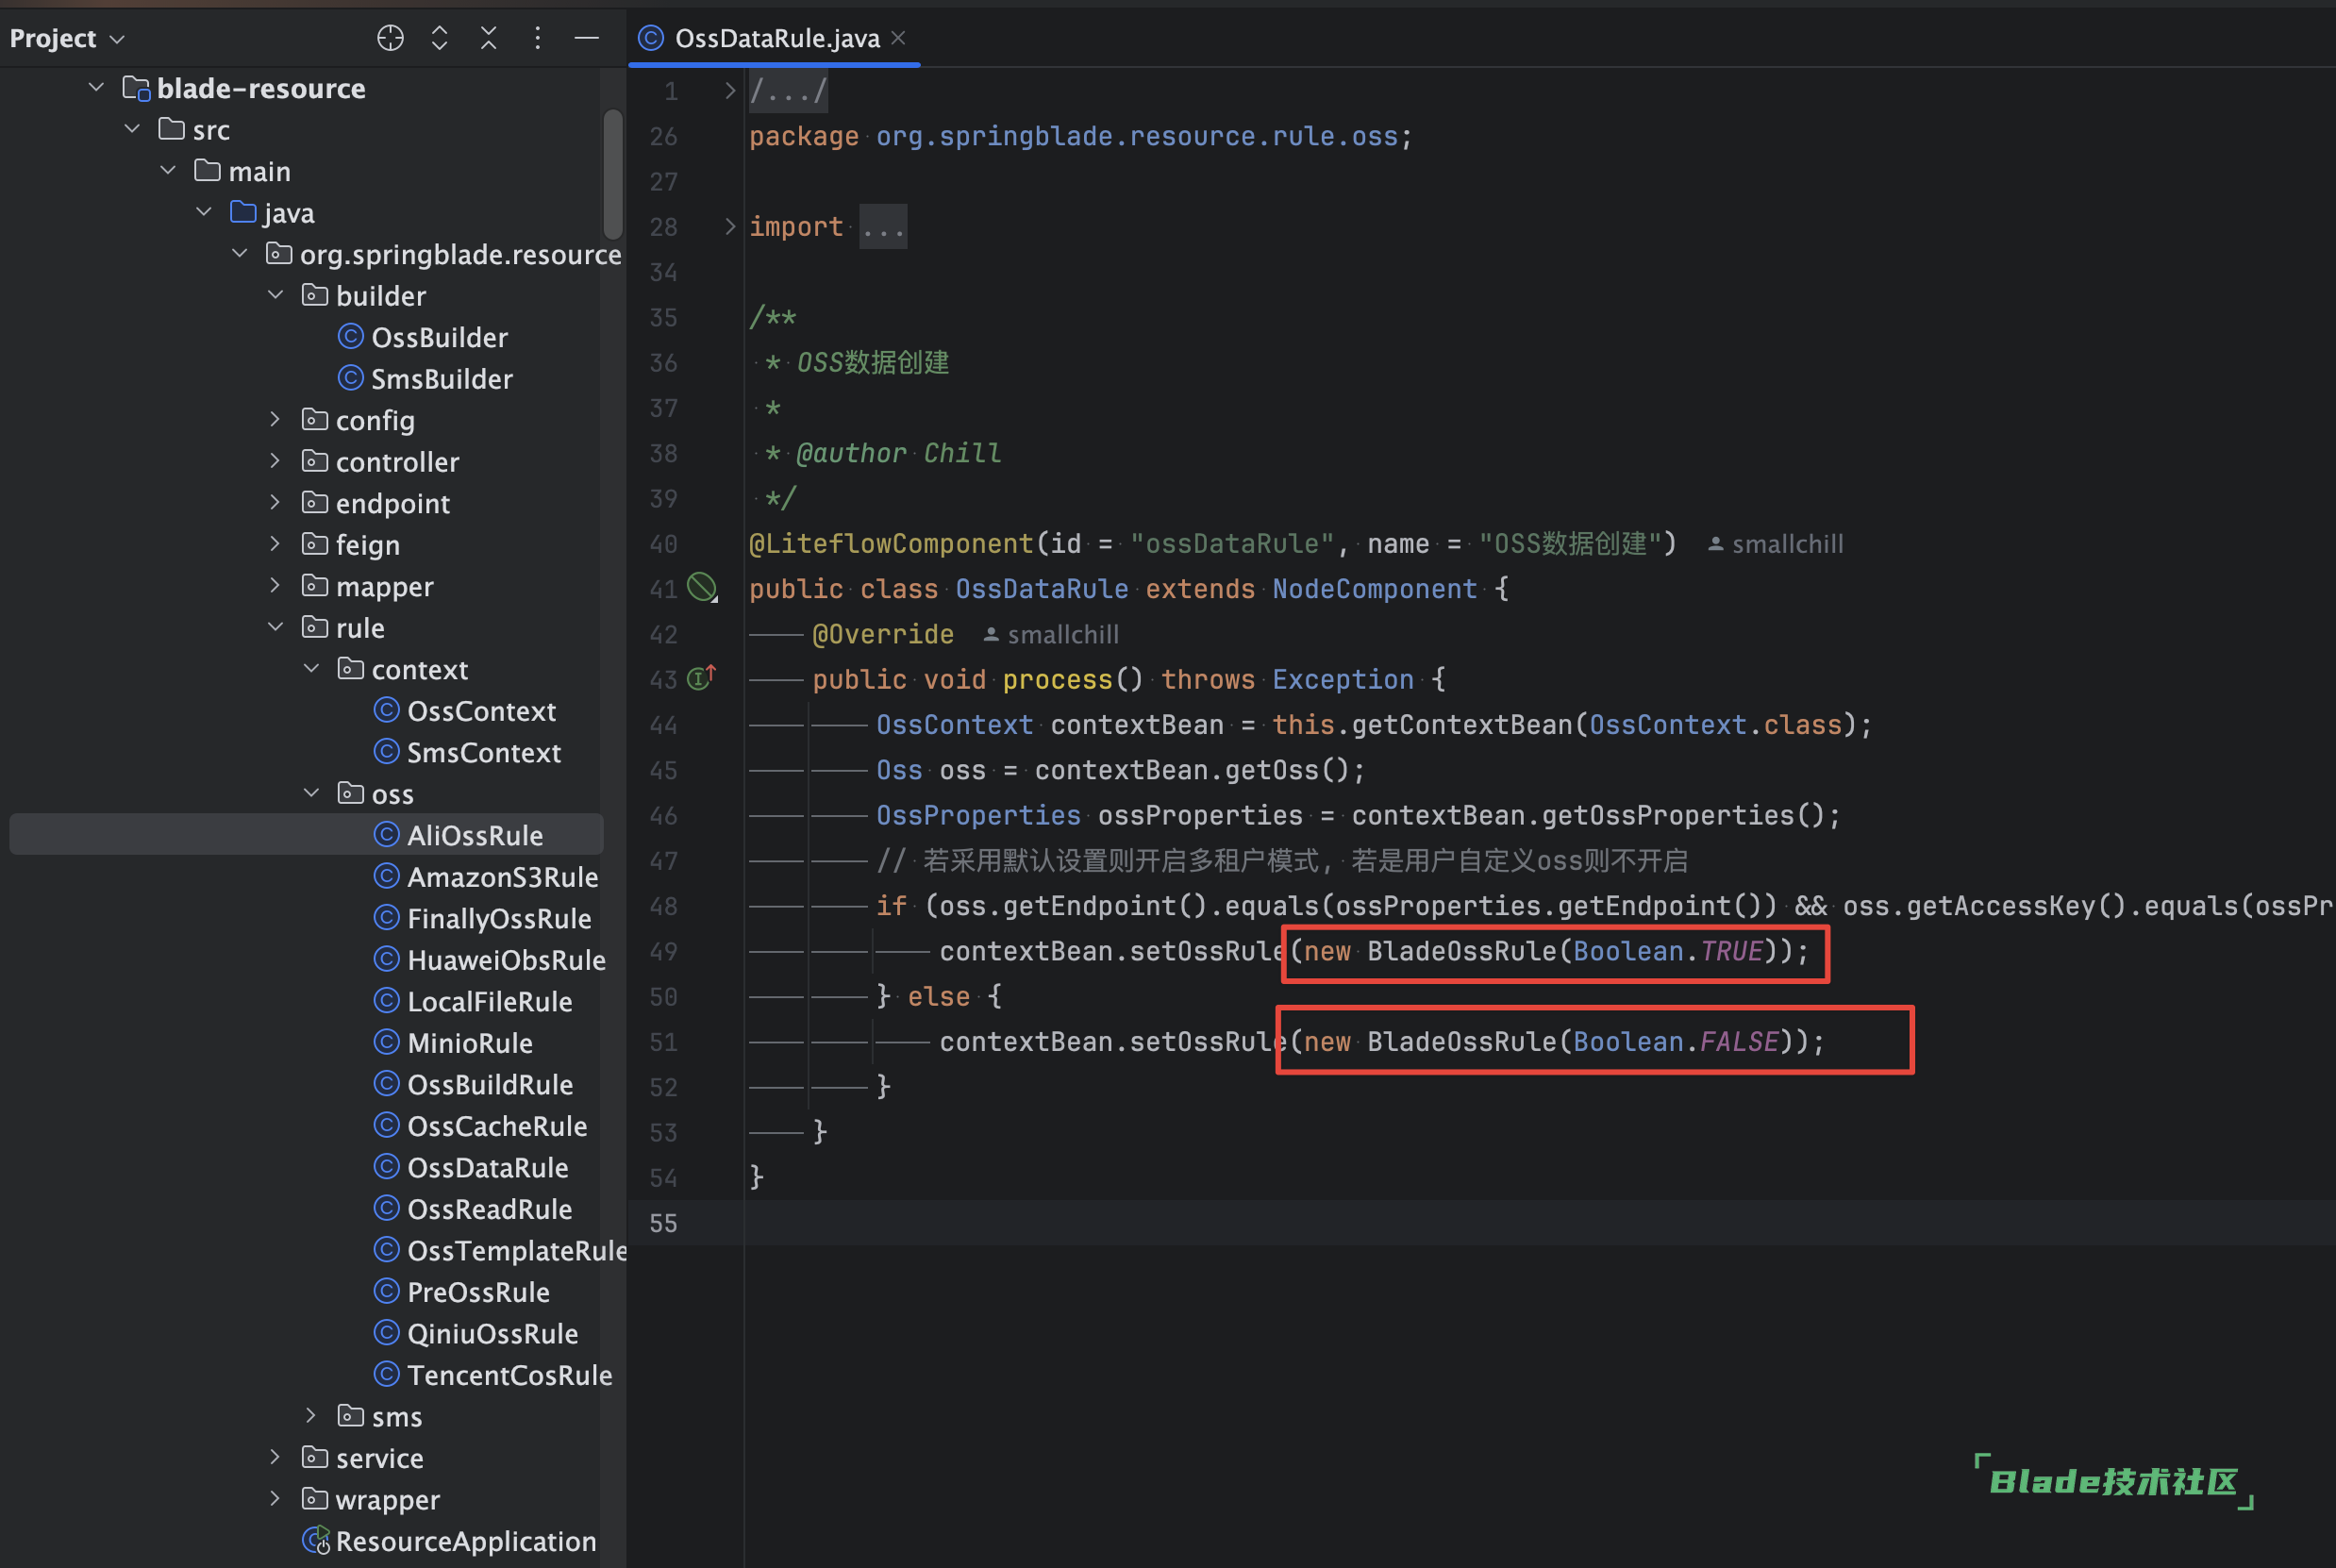Expand the config package
Image resolution: width=2336 pixels, height=1568 pixels.
(276, 419)
